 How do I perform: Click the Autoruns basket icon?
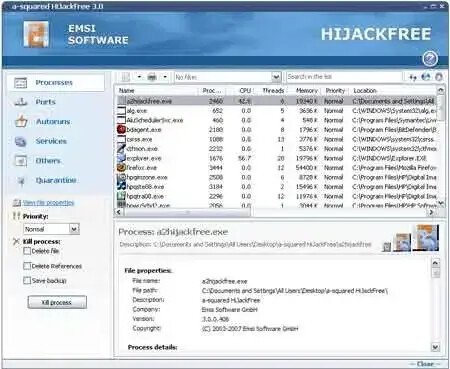[21, 121]
